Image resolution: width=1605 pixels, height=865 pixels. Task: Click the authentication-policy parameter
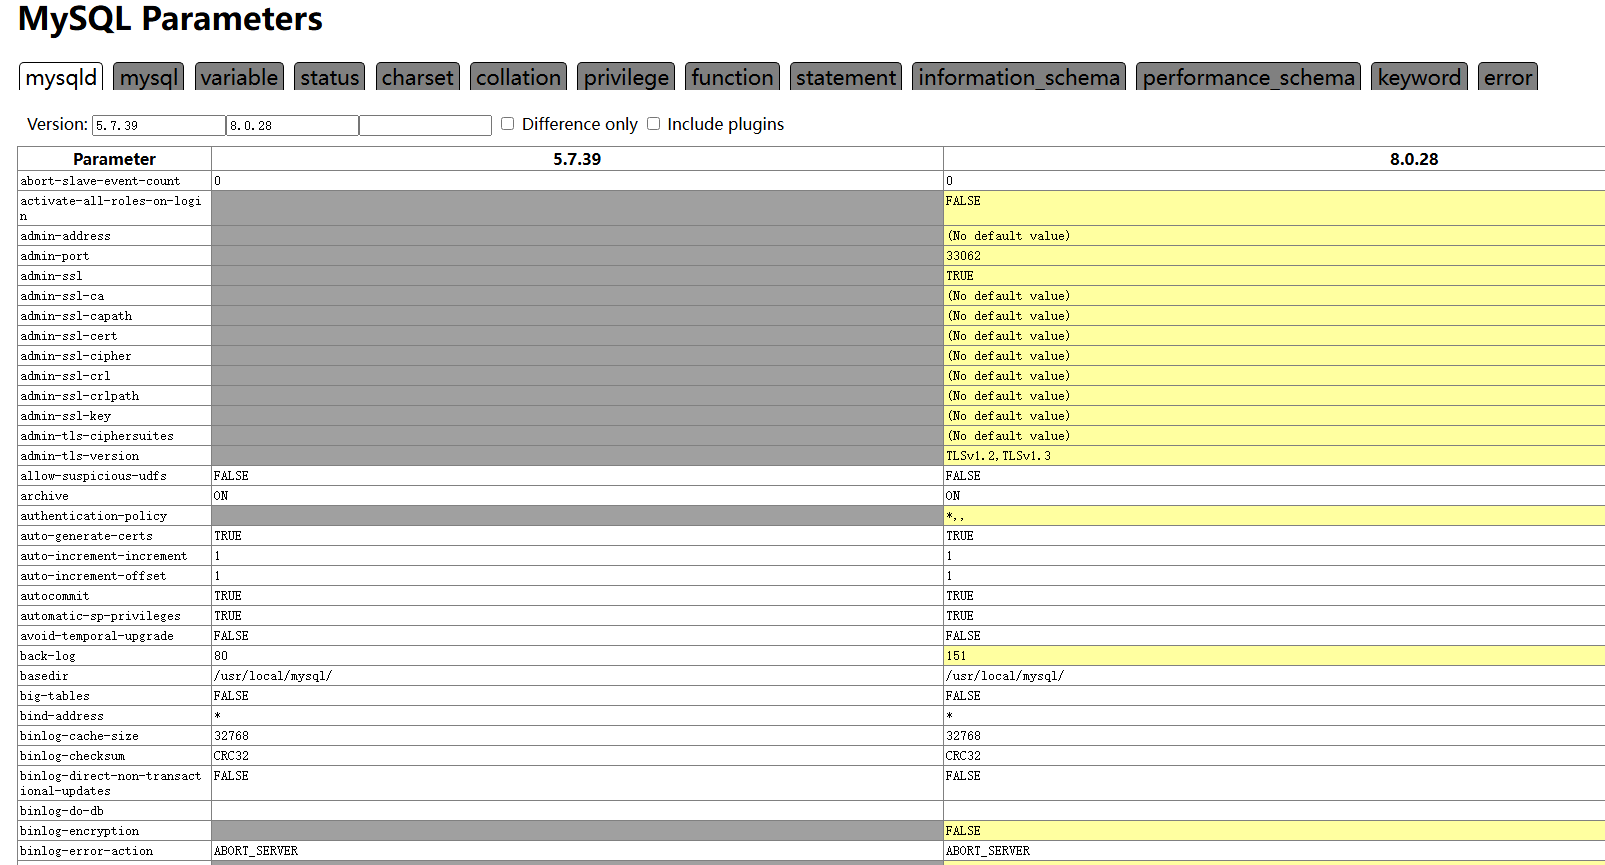(93, 516)
